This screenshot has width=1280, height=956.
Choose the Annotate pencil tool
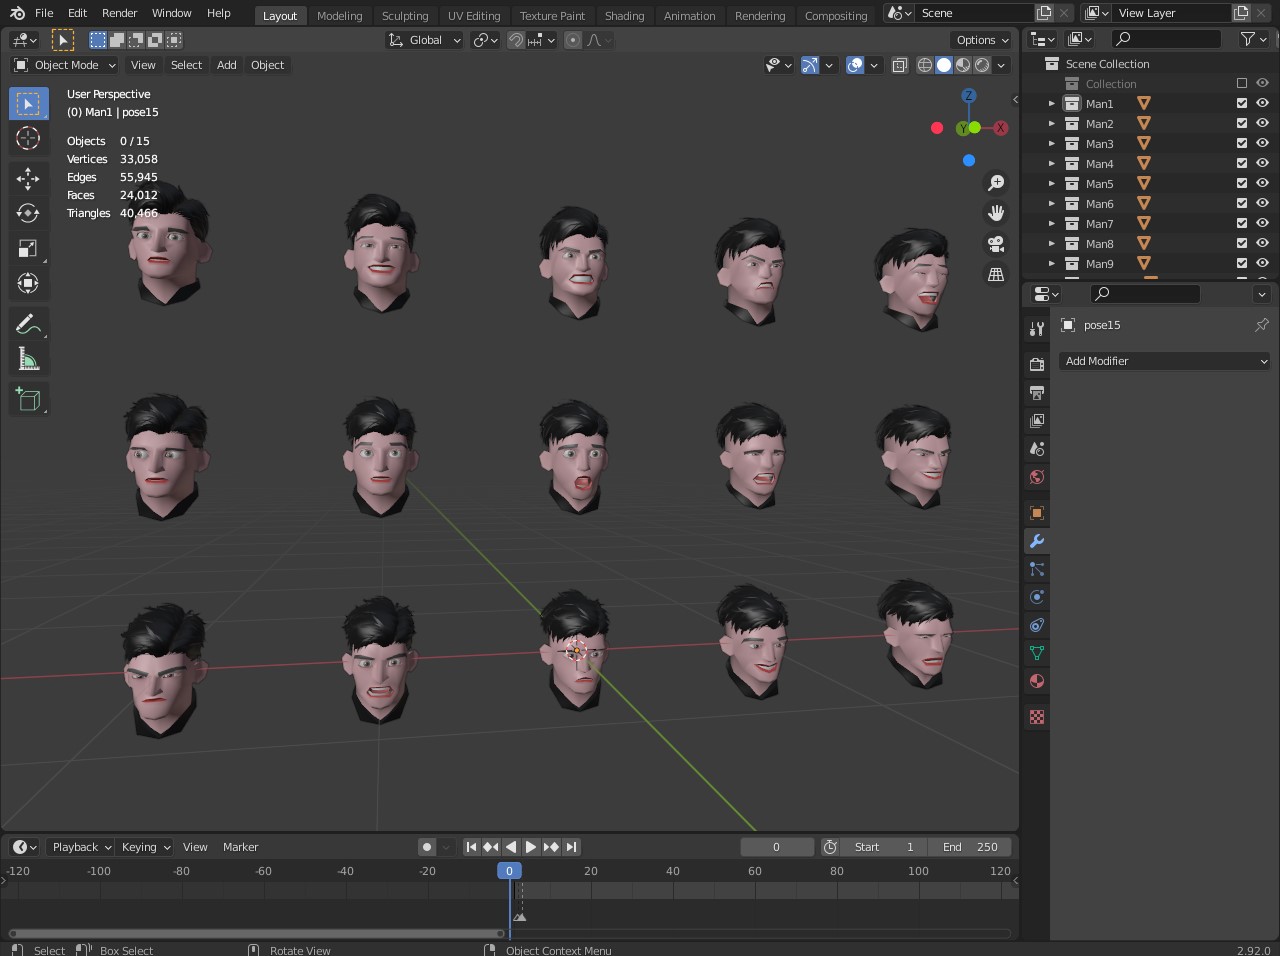tap(28, 324)
